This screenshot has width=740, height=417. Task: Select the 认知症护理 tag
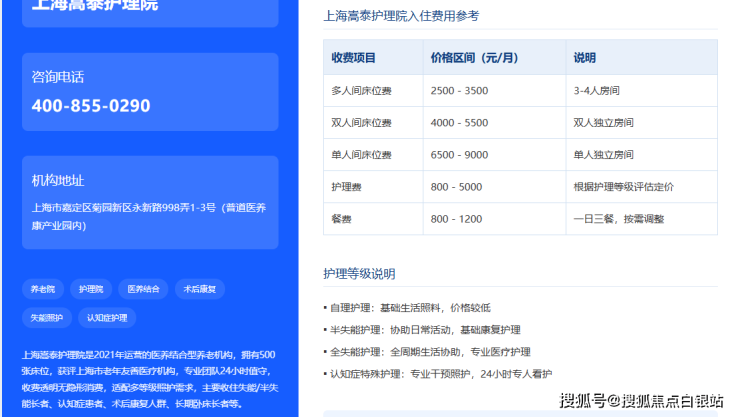[x=107, y=318]
